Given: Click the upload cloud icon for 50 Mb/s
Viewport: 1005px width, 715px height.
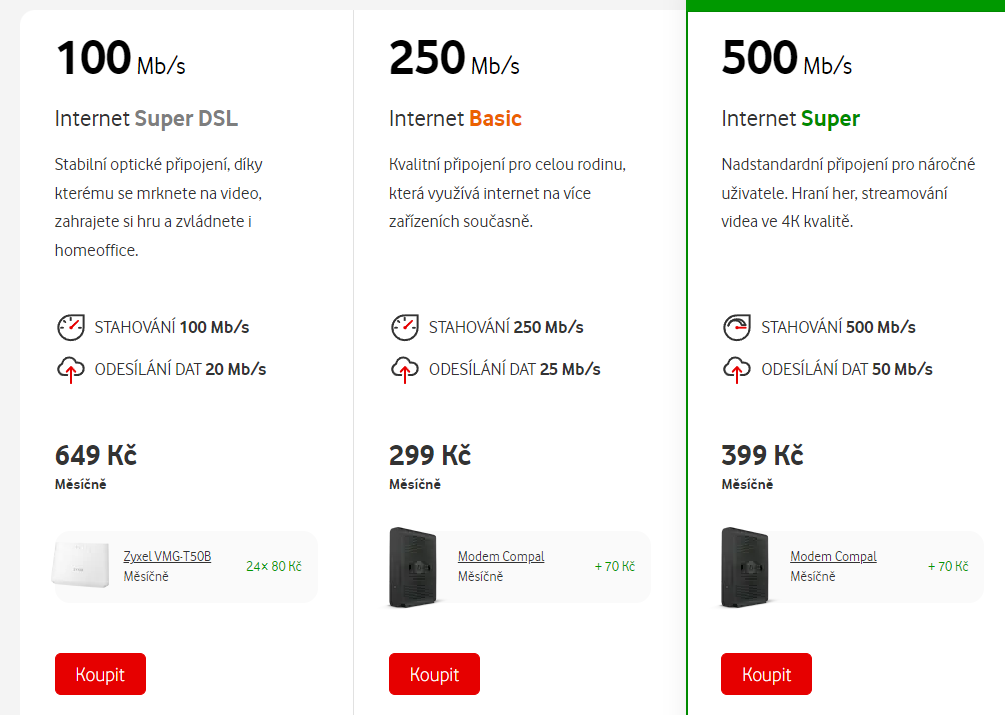Looking at the screenshot, I should [737, 369].
